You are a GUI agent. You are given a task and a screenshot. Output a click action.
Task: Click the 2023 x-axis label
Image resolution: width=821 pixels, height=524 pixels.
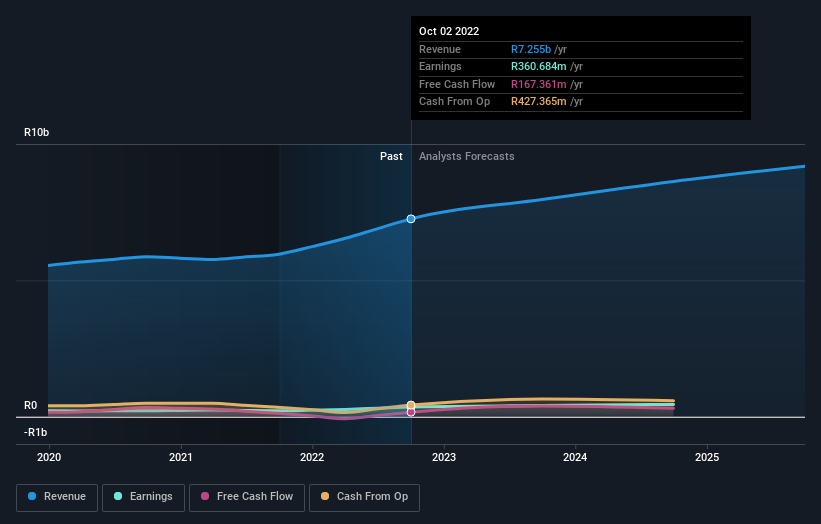[x=444, y=457]
